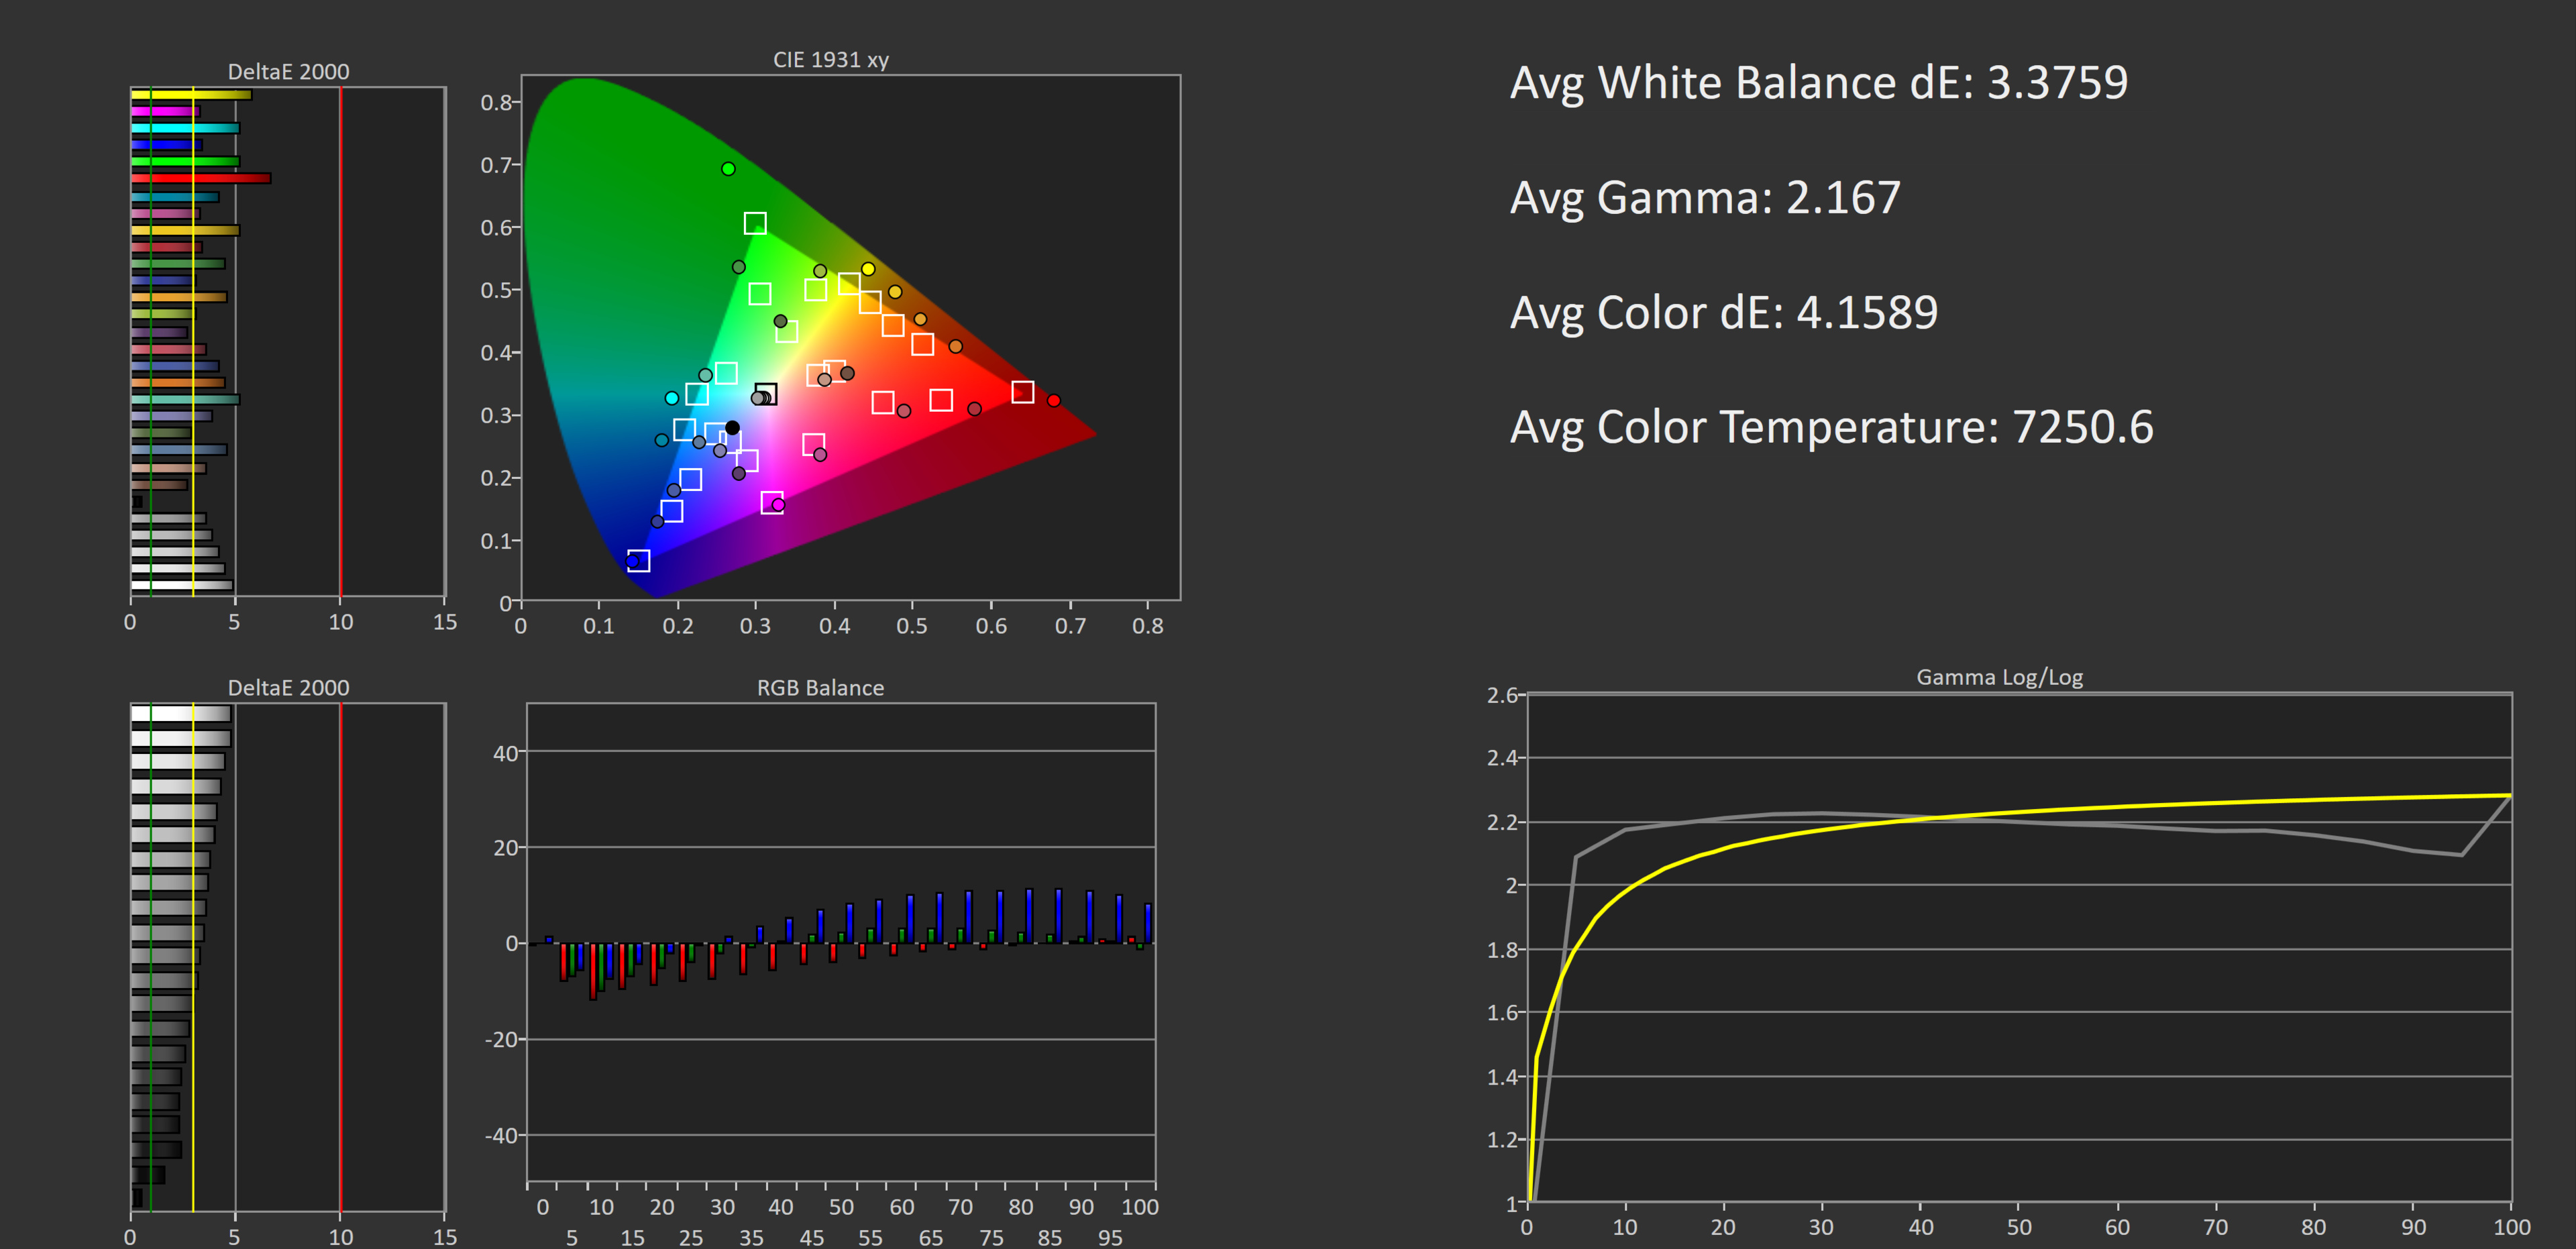The image size is (2576, 1249).
Task: Click the CIE 1931 xy chart title
Action: [x=830, y=60]
